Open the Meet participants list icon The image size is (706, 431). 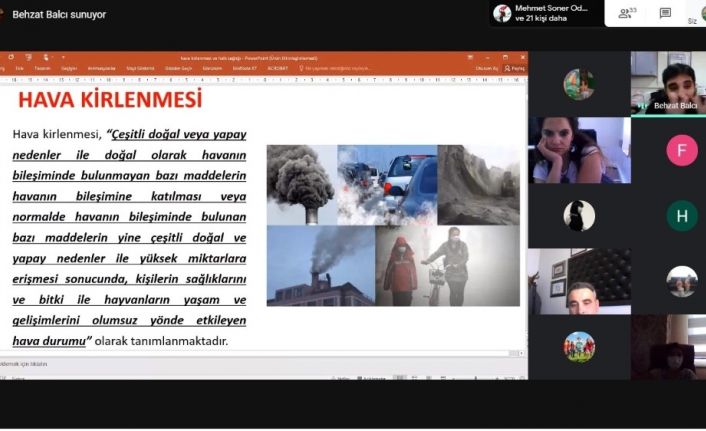tap(627, 13)
